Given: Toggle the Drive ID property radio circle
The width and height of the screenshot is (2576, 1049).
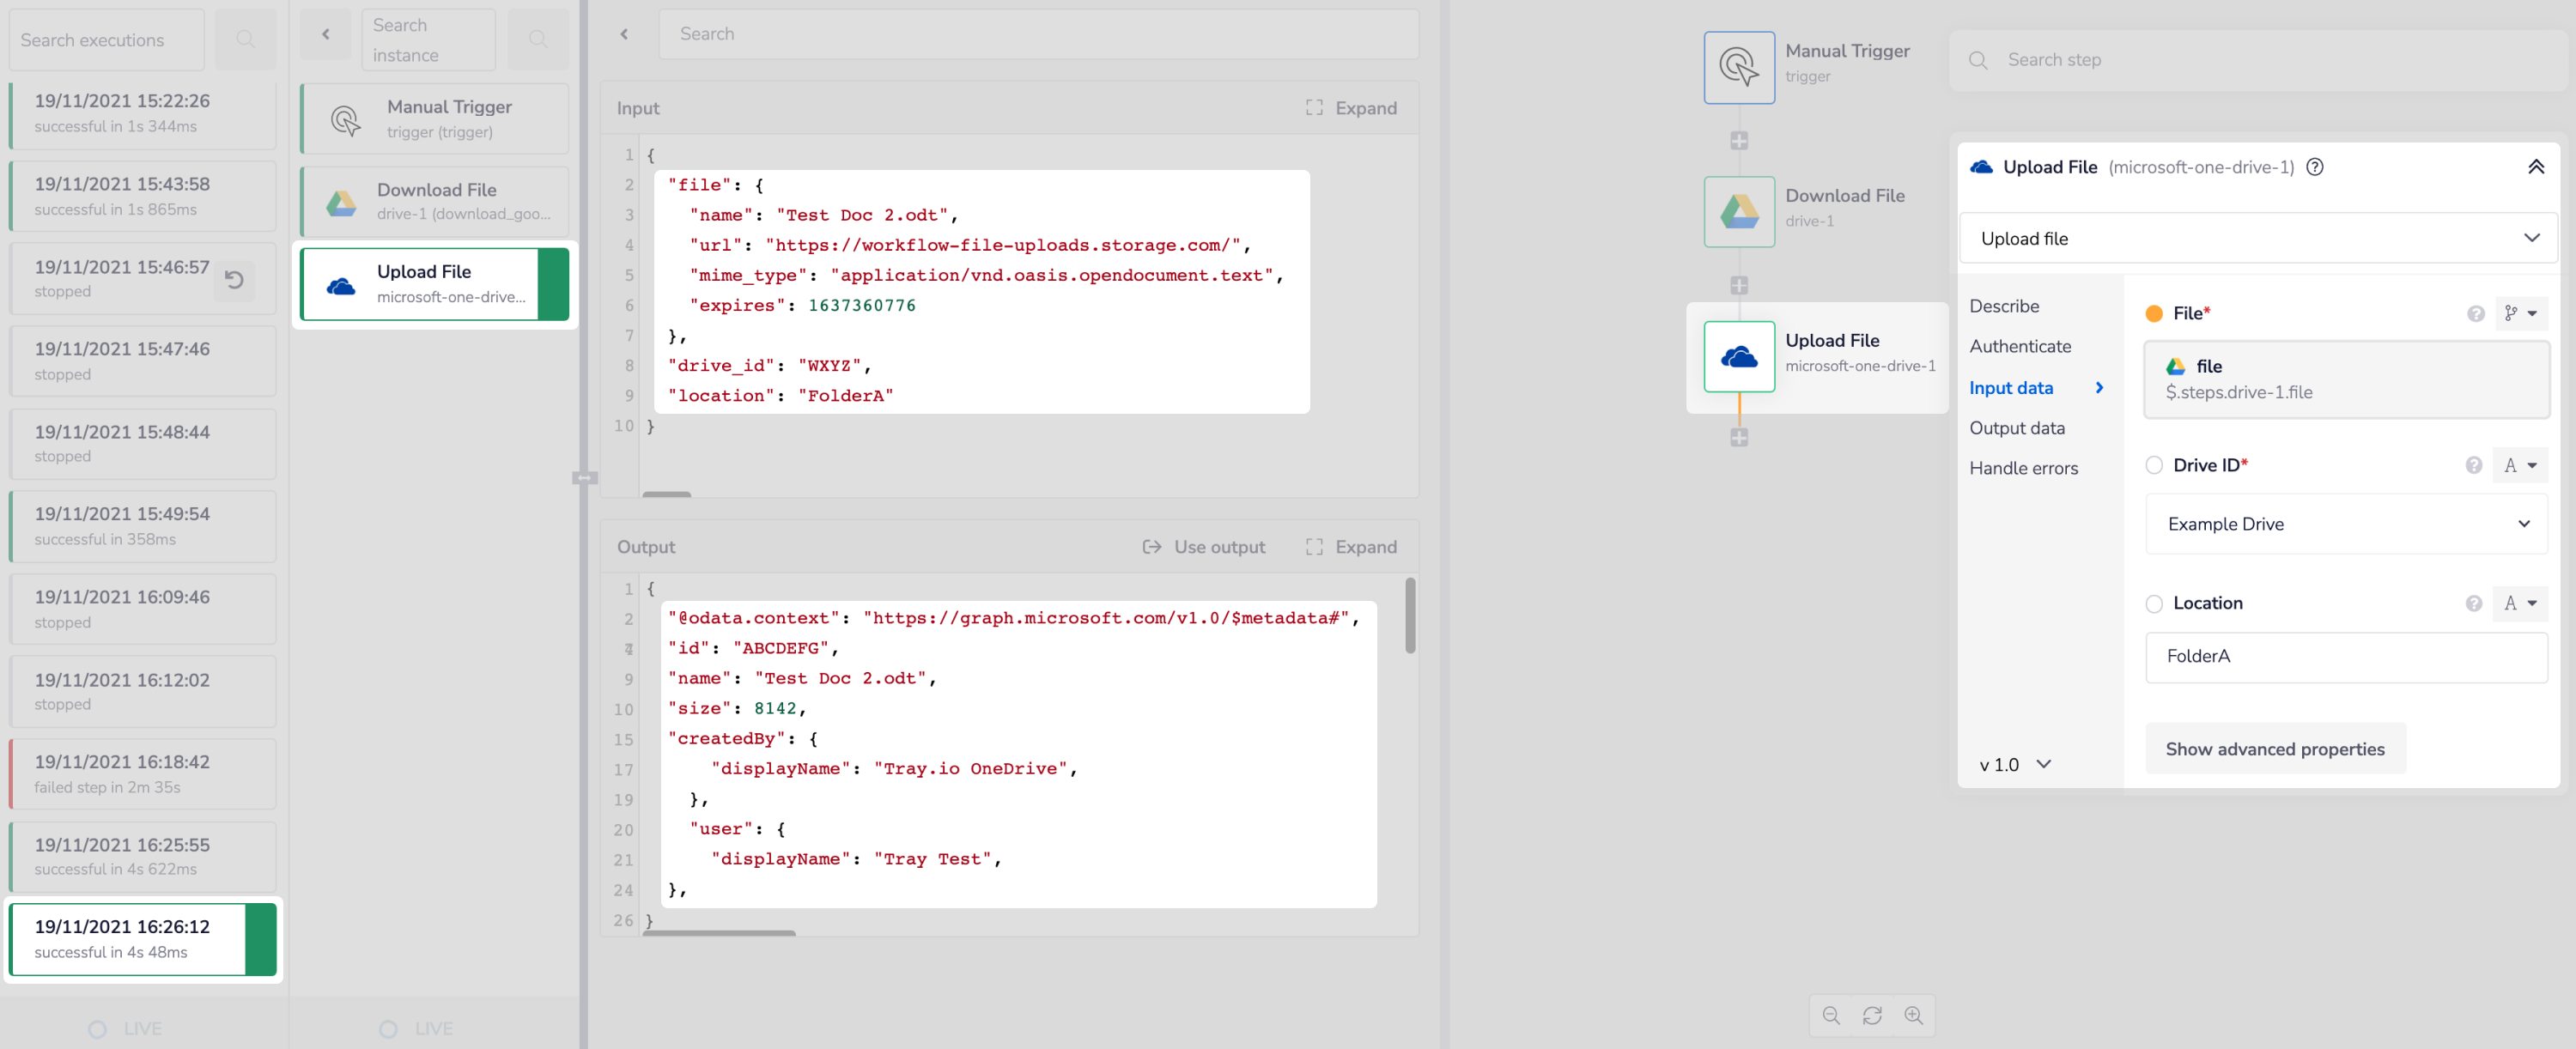Looking at the screenshot, I should pyautogui.click(x=2154, y=465).
